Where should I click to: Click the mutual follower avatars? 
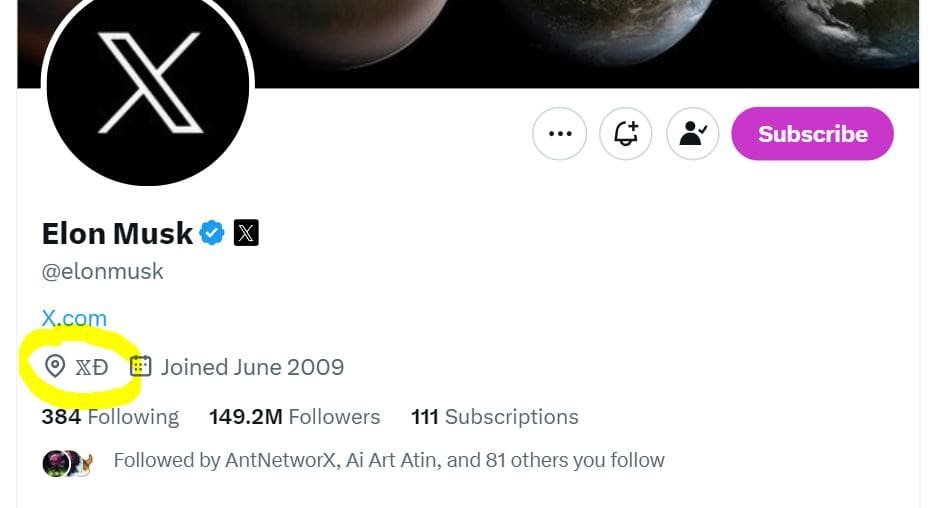(67, 462)
